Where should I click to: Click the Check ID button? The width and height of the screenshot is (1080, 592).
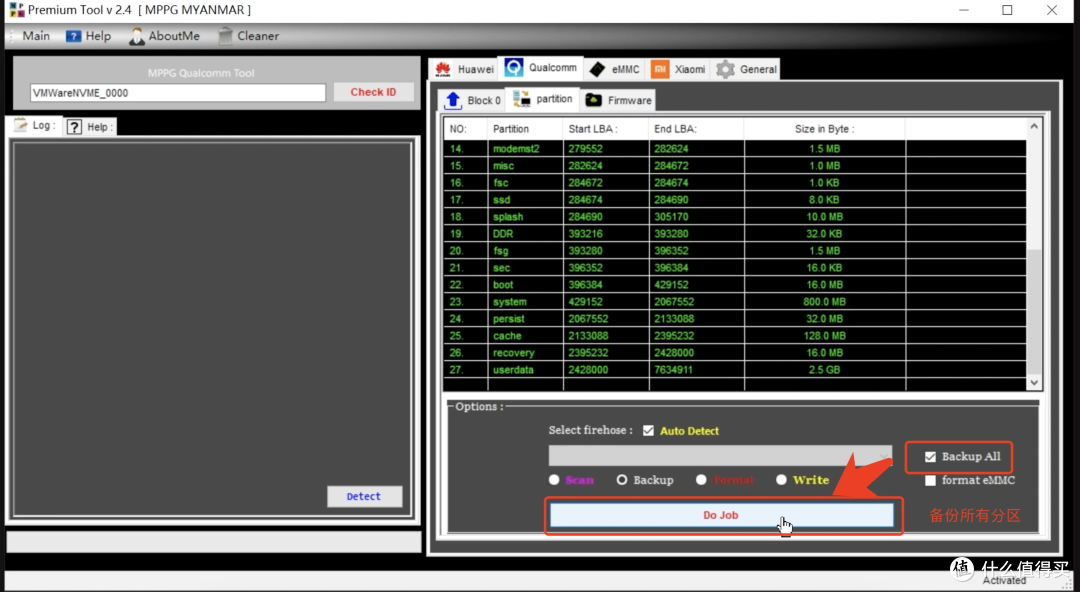tap(373, 92)
